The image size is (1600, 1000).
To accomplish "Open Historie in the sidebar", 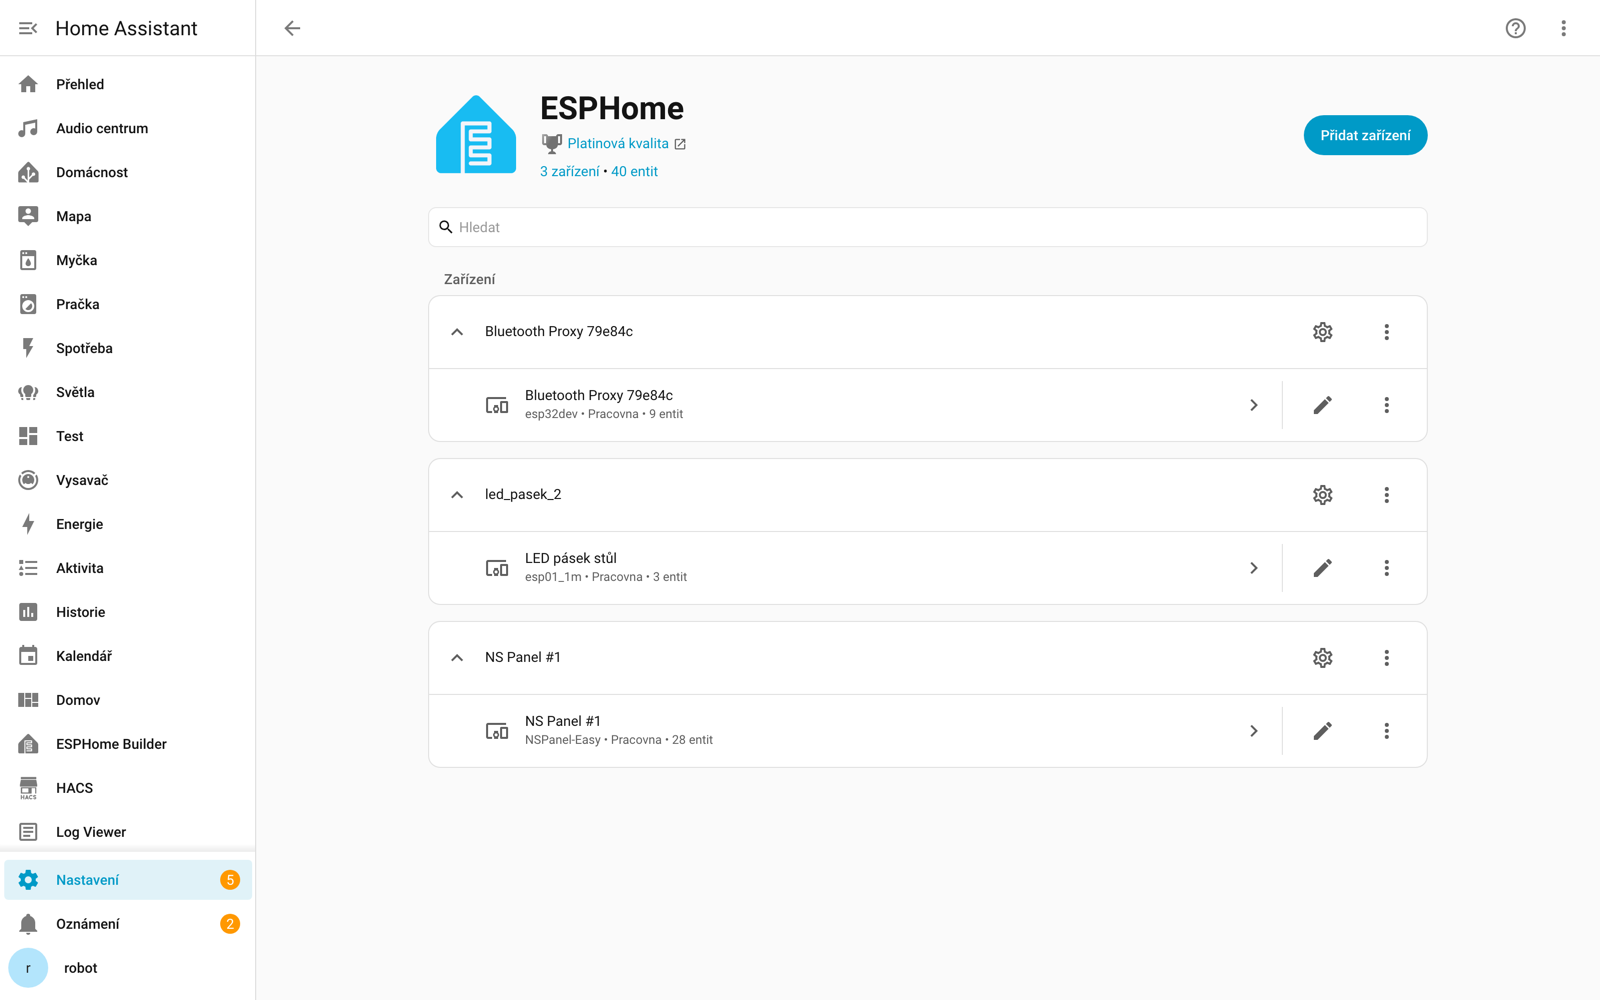I will (x=128, y=612).
